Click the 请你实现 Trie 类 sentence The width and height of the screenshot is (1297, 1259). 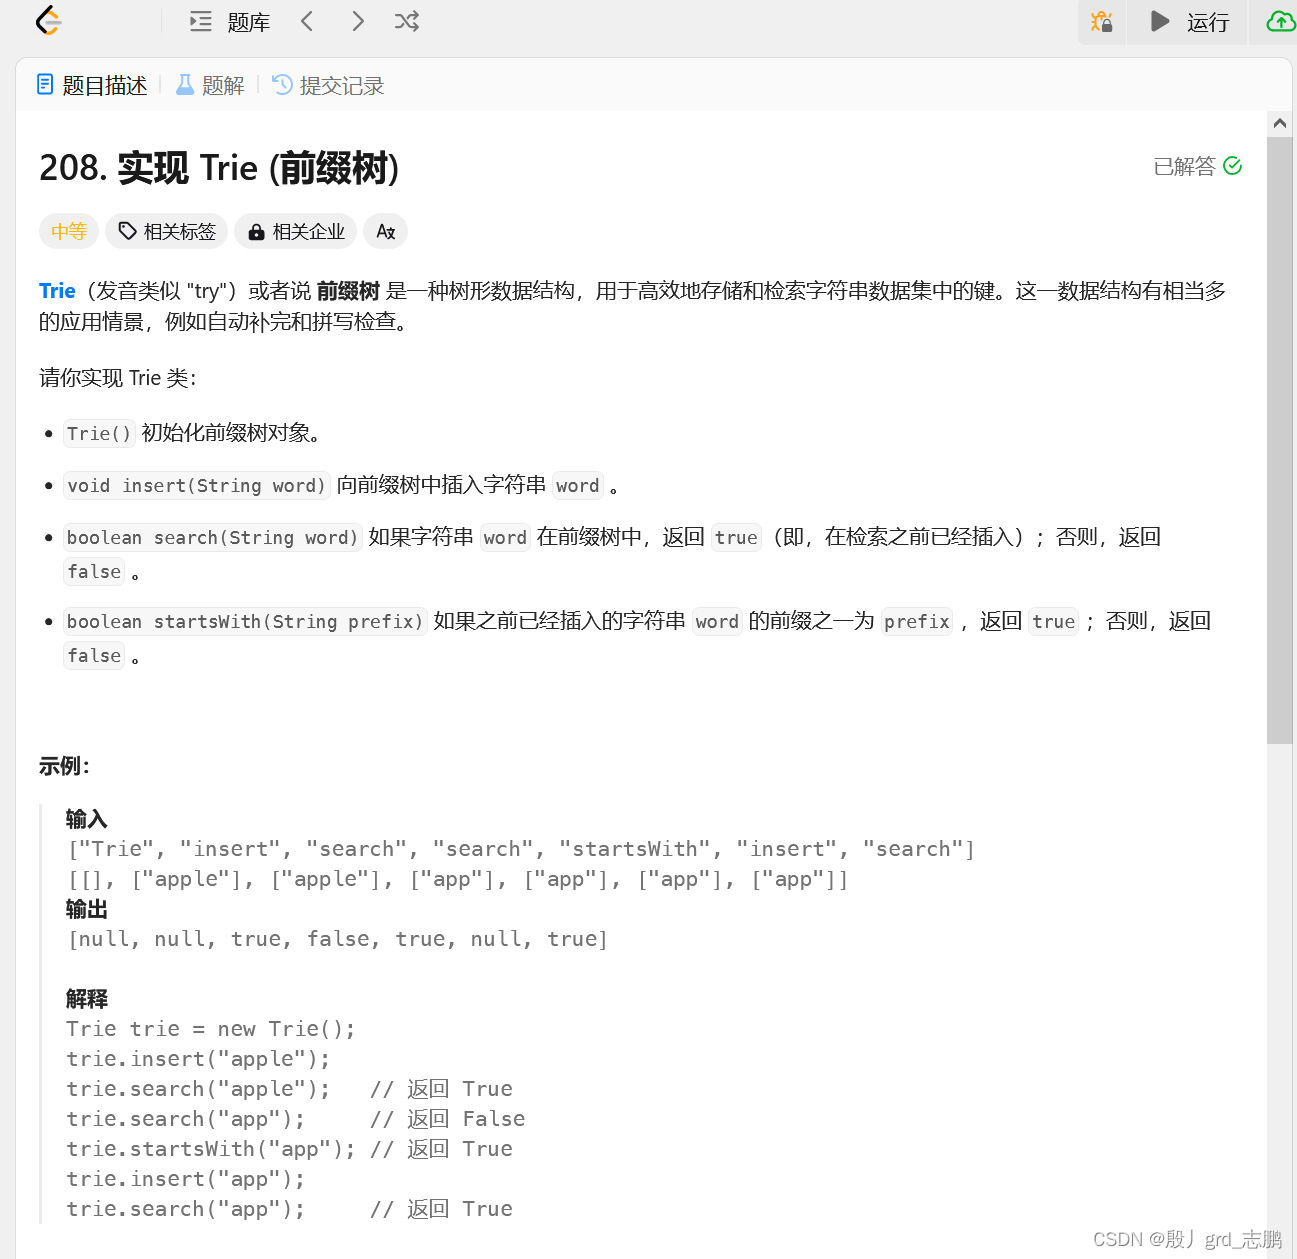coord(118,378)
